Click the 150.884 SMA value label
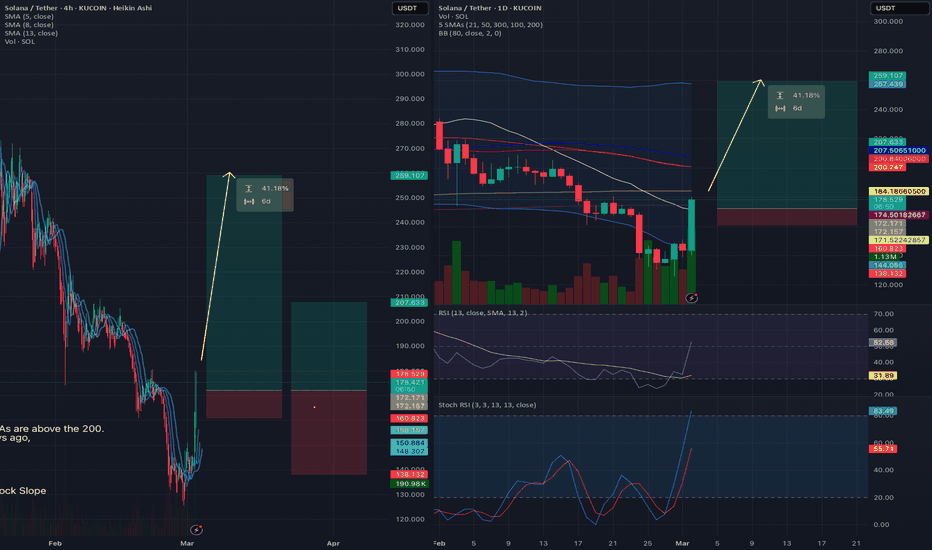The width and height of the screenshot is (932, 550). pos(409,443)
